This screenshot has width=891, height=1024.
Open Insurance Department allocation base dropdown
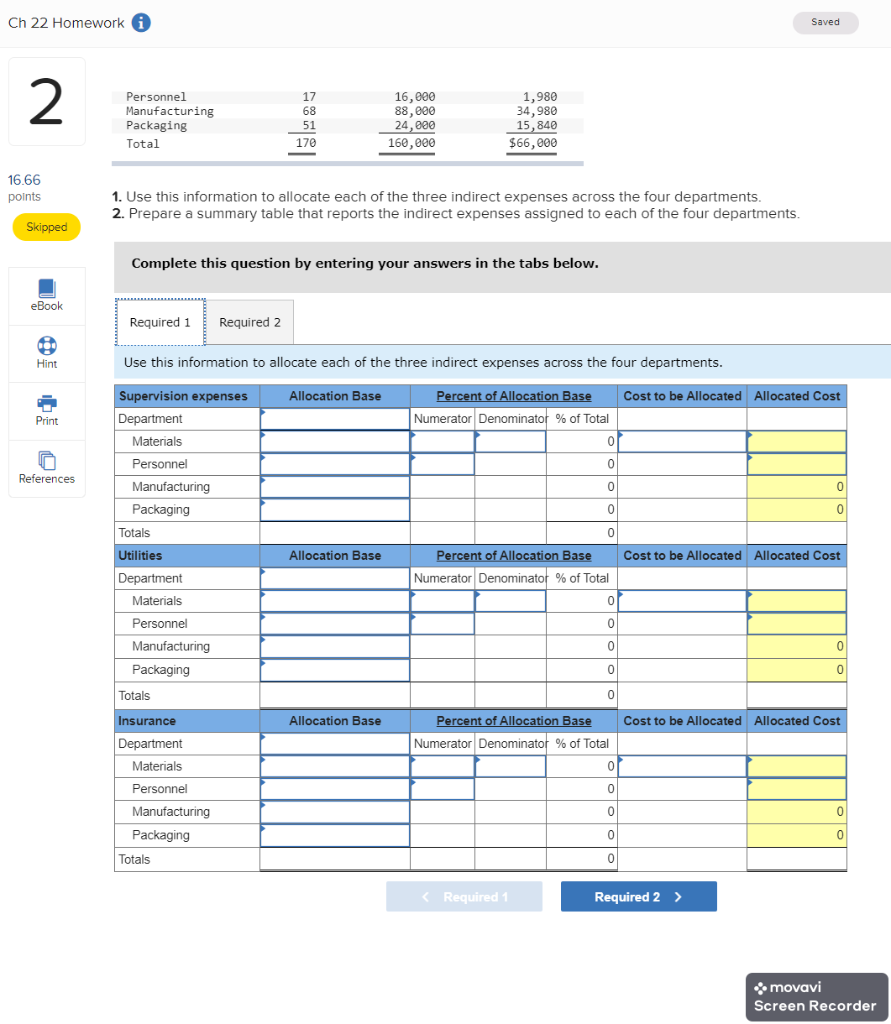pyautogui.click(x=335, y=743)
